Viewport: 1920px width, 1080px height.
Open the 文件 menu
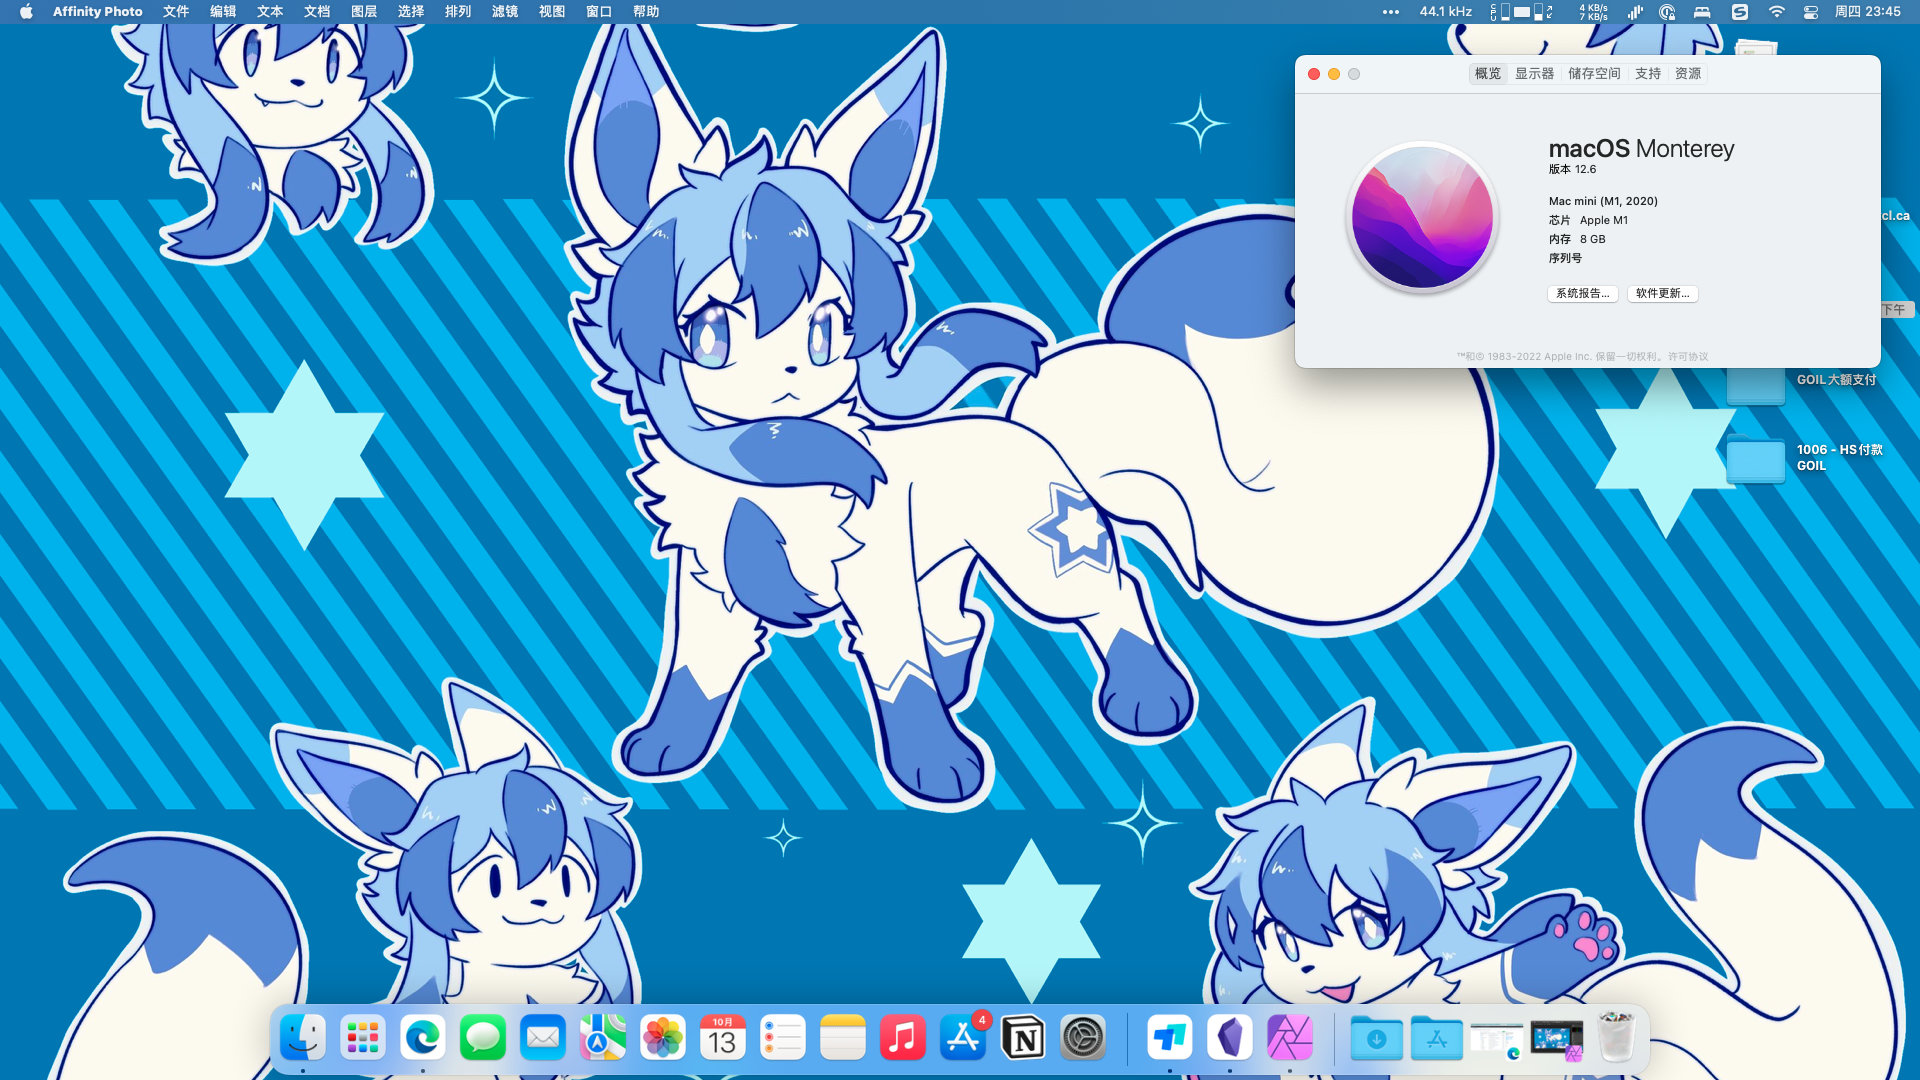click(176, 12)
